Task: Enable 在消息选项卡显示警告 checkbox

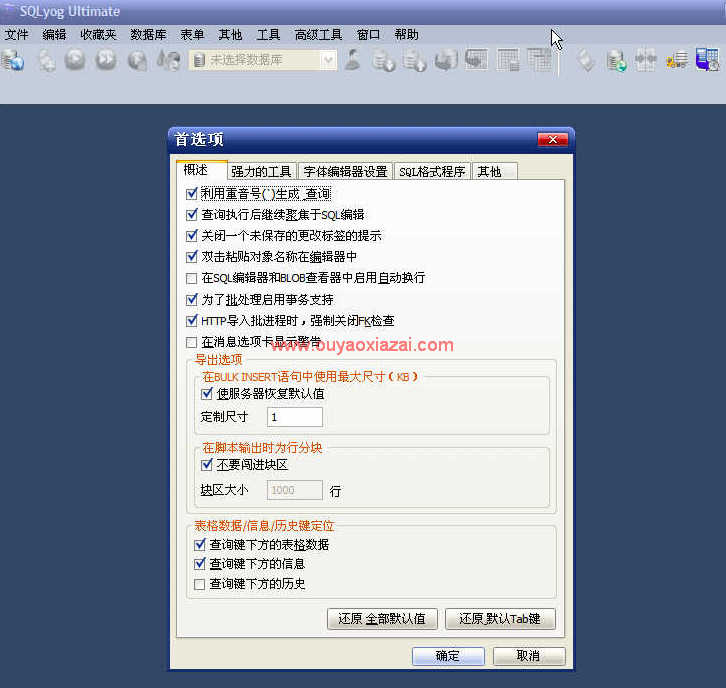Action: tap(191, 342)
